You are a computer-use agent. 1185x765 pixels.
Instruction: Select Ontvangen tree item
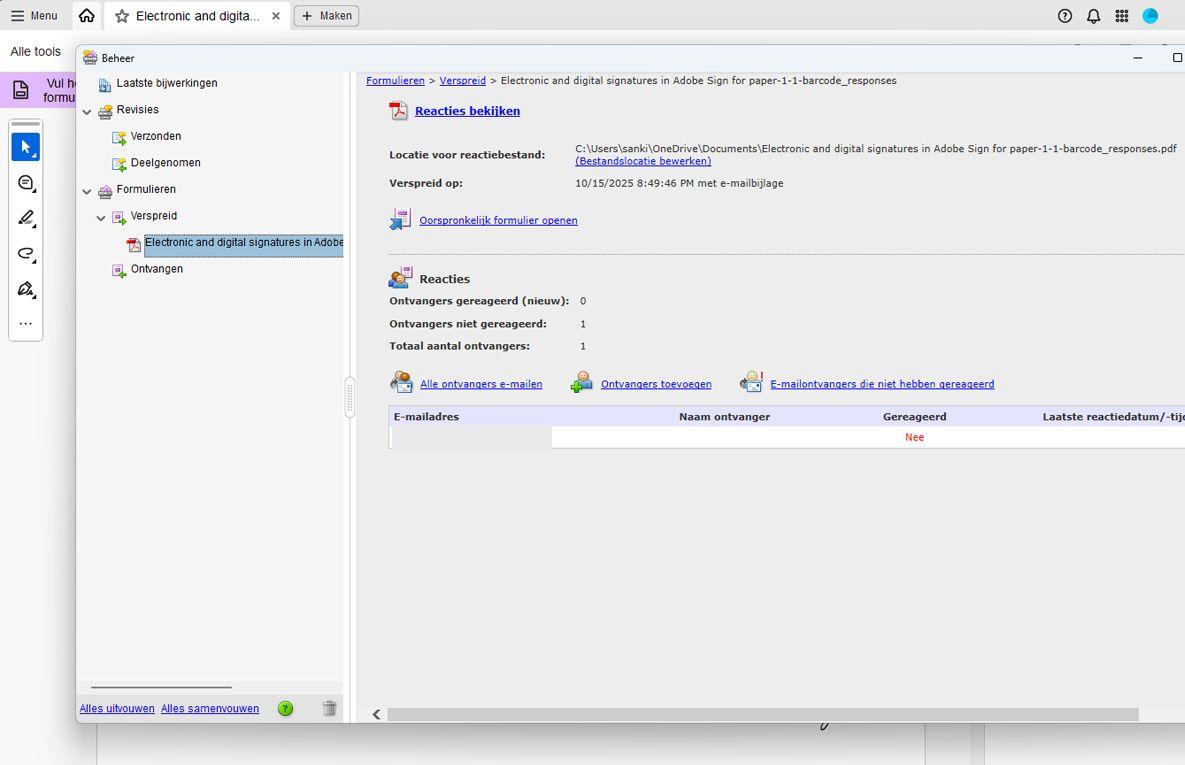tap(156, 268)
